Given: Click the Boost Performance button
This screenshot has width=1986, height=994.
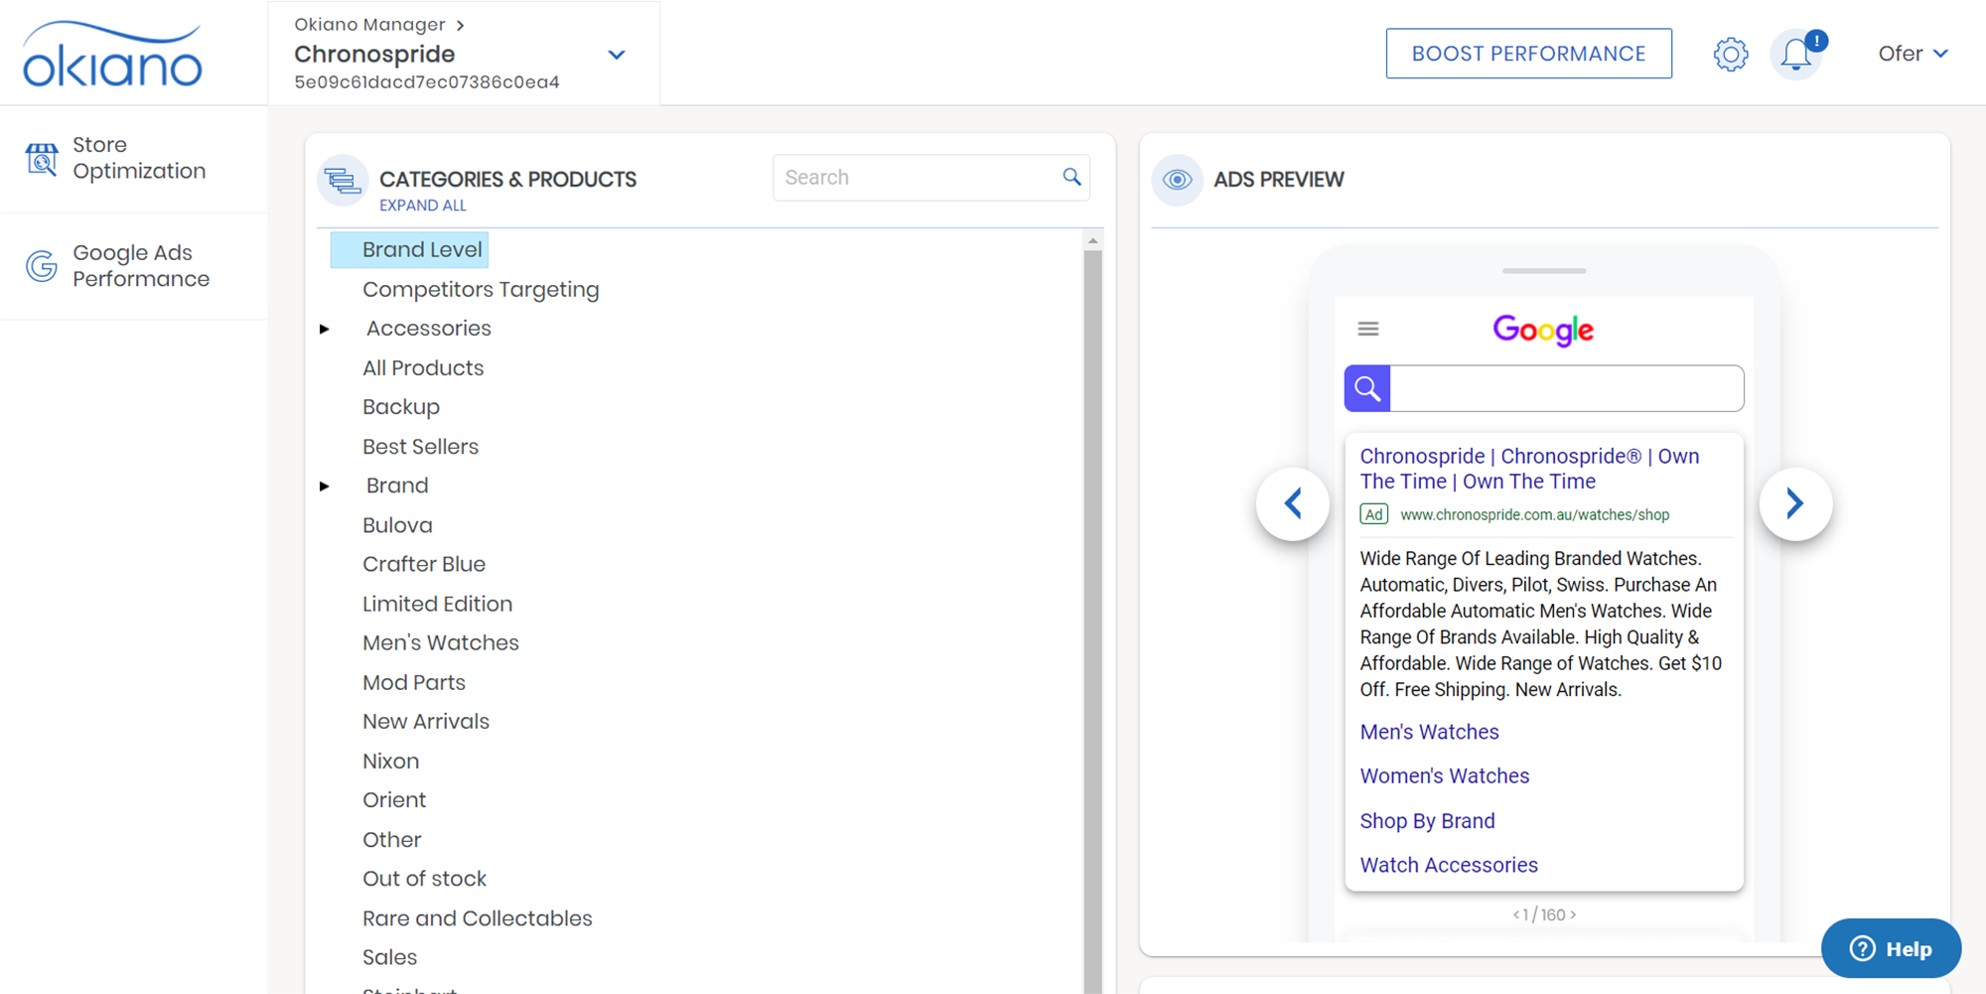Looking at the screenshot, I should pos(1528,54).
